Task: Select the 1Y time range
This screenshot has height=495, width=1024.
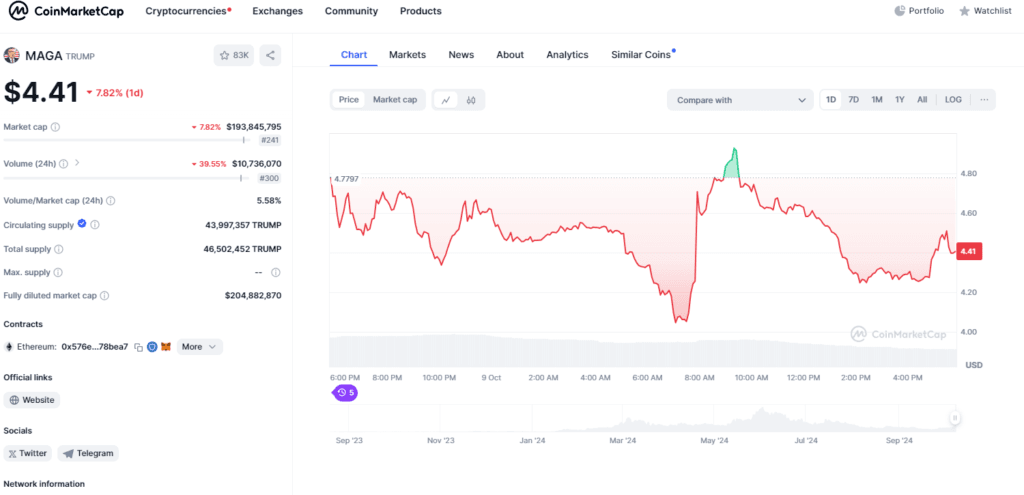Action: pos(900,100)
